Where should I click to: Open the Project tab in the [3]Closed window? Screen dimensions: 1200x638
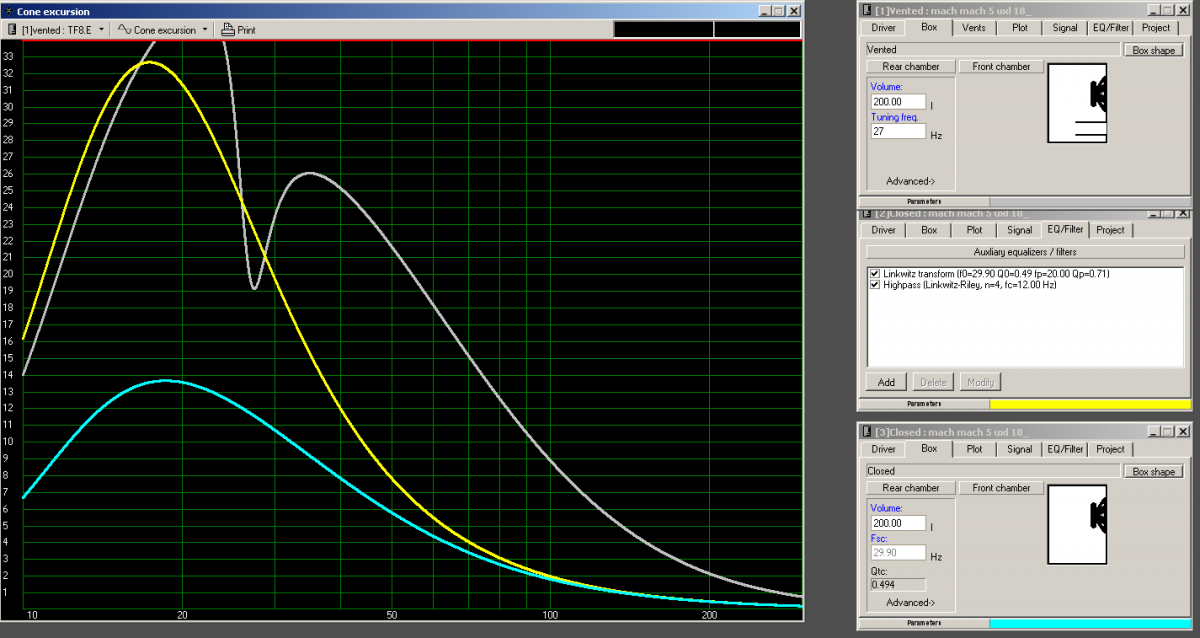point(1110,449)
